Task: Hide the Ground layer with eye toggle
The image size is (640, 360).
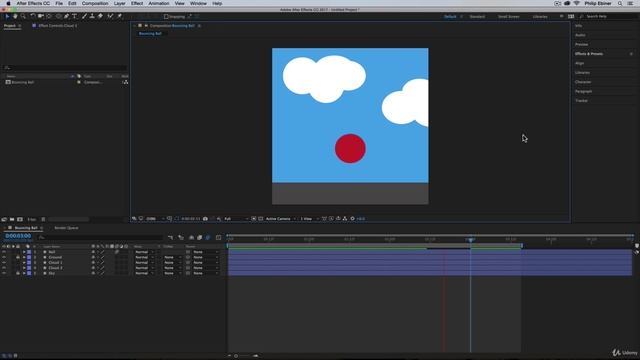Action: tap(4, 258)
